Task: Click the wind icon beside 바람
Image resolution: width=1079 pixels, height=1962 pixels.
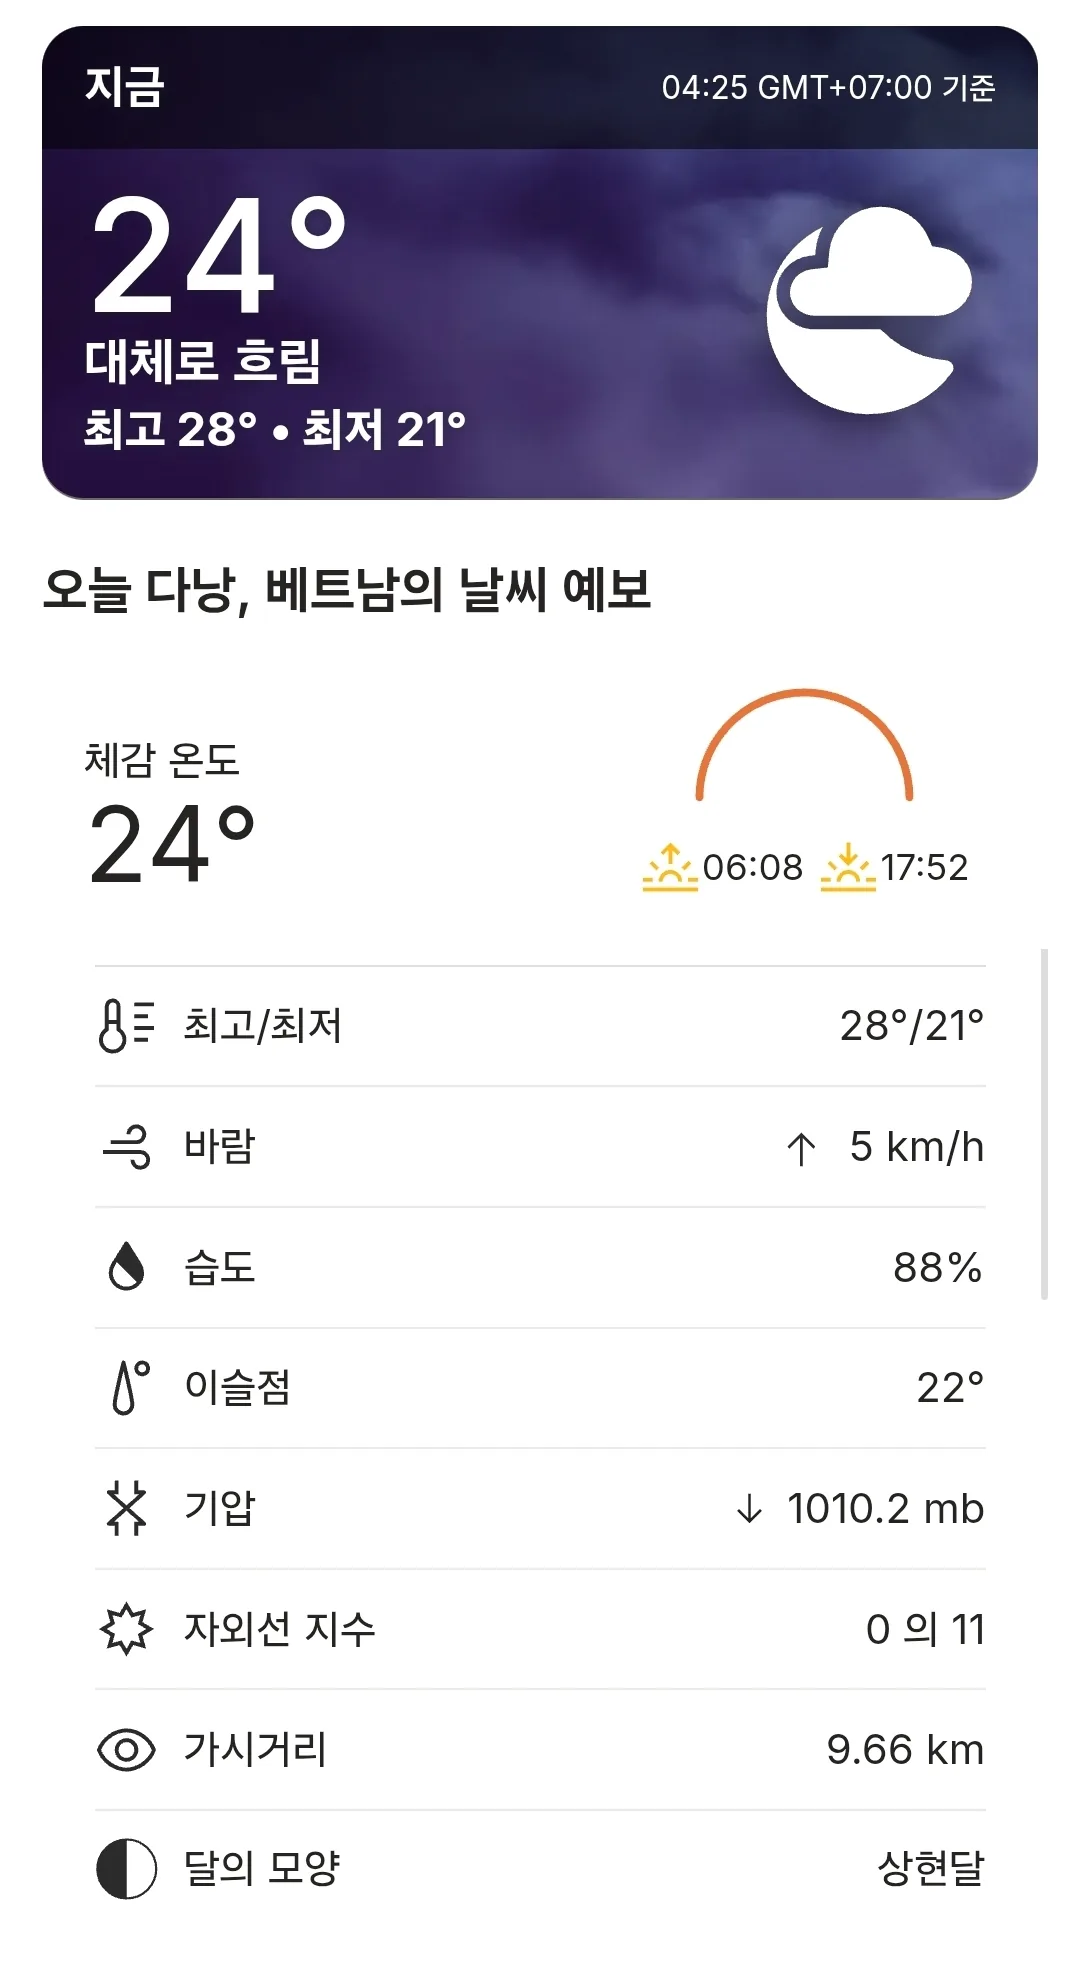Action: (x=126, y=1147)
